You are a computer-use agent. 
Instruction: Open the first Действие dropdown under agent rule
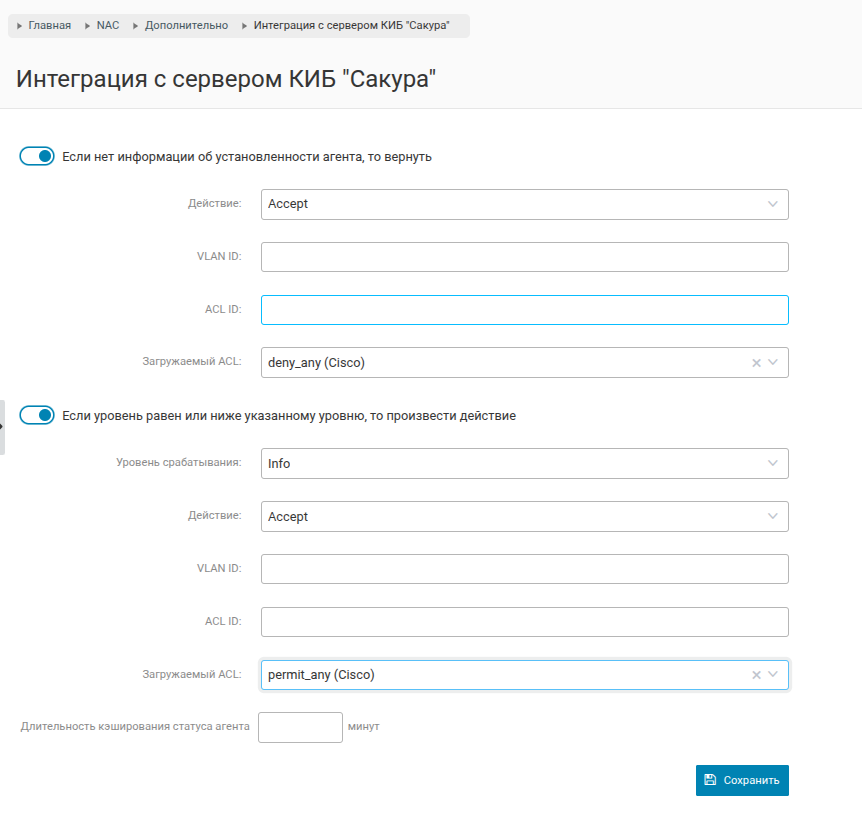coord(524,204)
